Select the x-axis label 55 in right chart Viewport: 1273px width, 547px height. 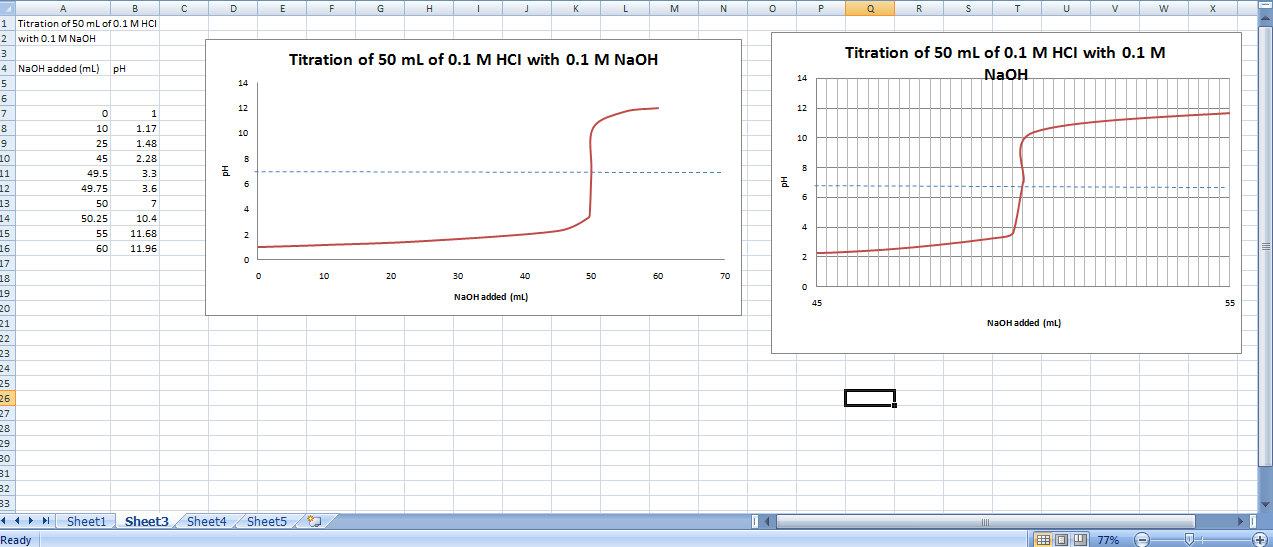(1229, 302)
